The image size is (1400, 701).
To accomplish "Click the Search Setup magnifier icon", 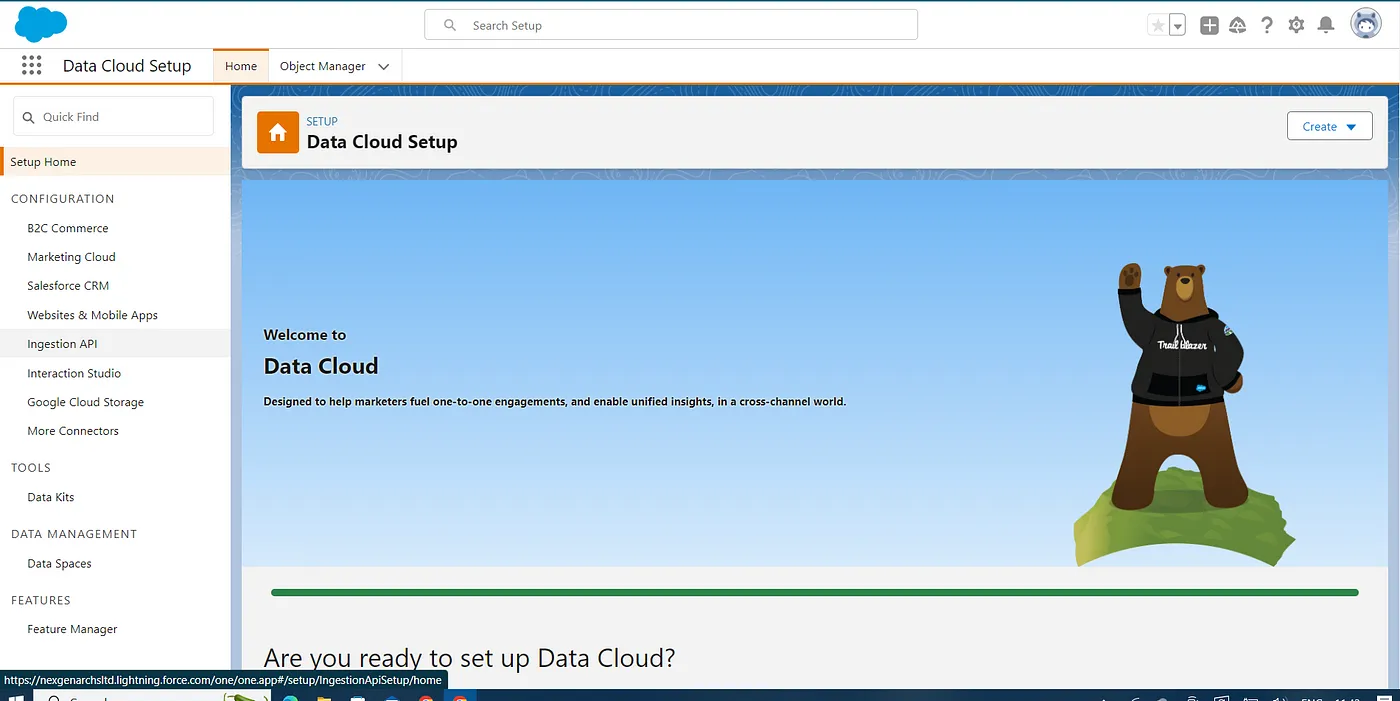I will [x=450, y=25].
